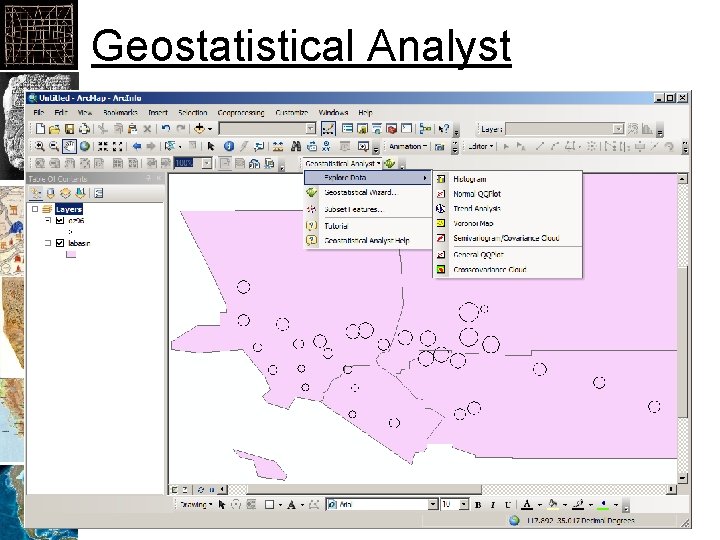Open the Find binoculars tool
The image size is (720, 540).
point(296,146)
